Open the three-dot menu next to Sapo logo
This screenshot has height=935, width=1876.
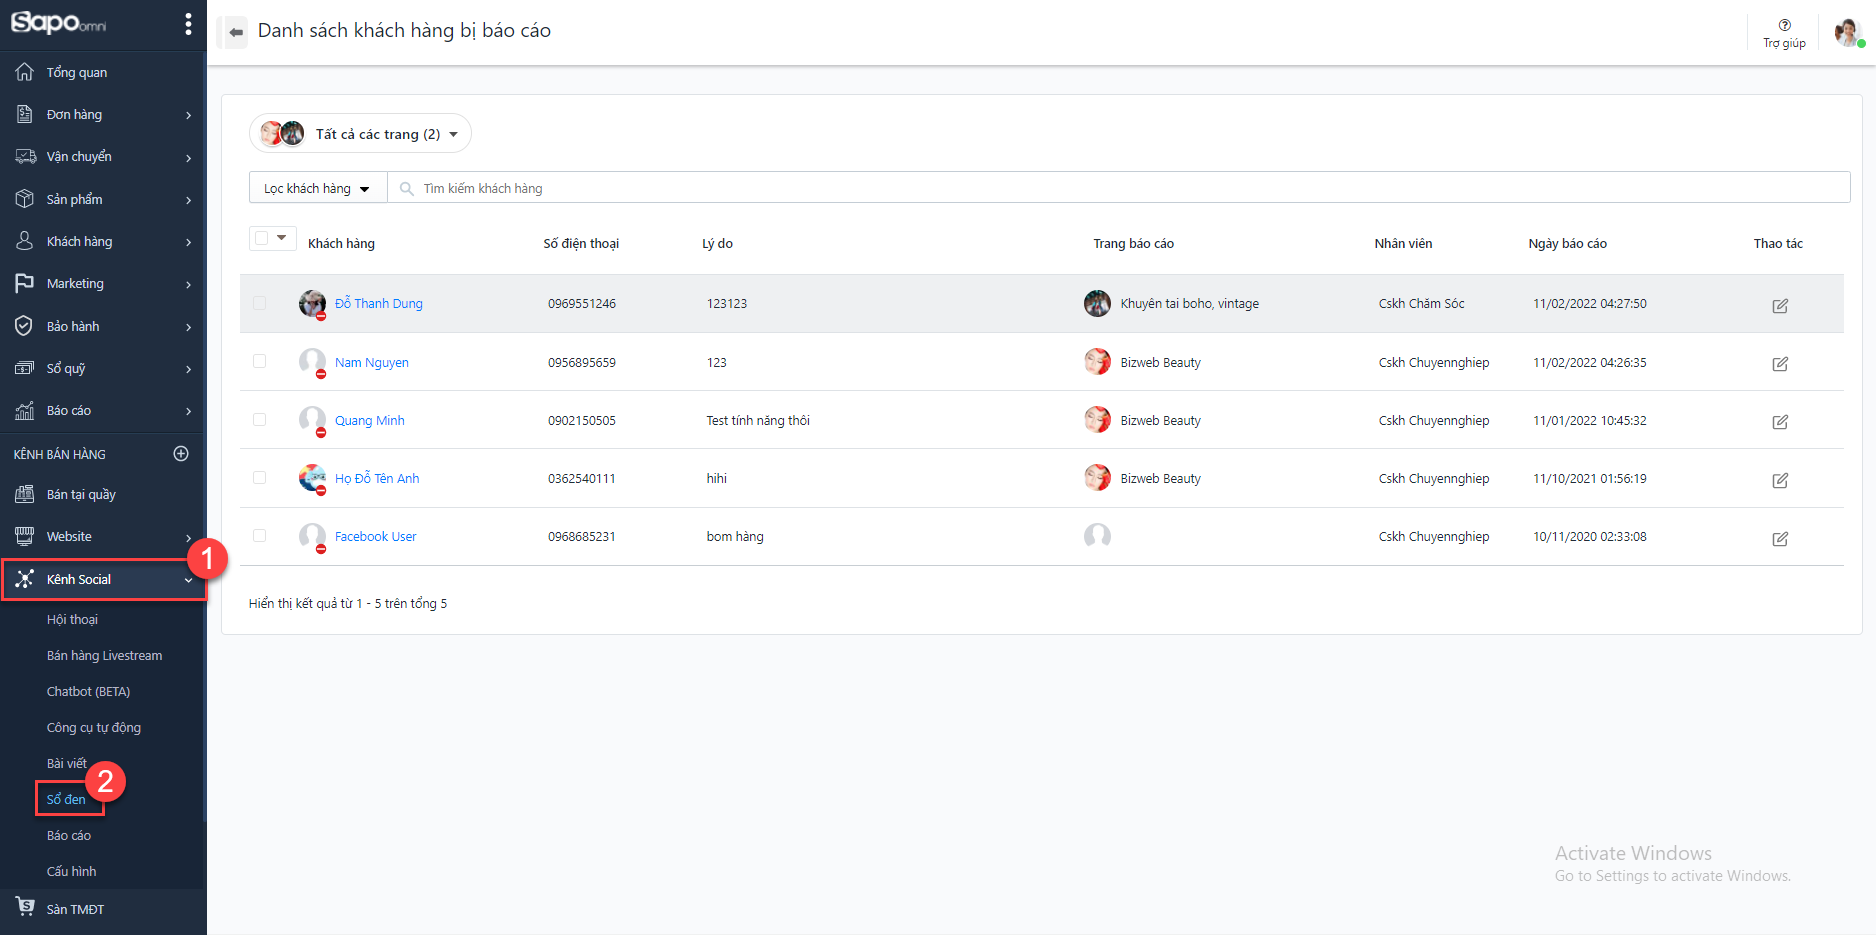tap(188, 24)
